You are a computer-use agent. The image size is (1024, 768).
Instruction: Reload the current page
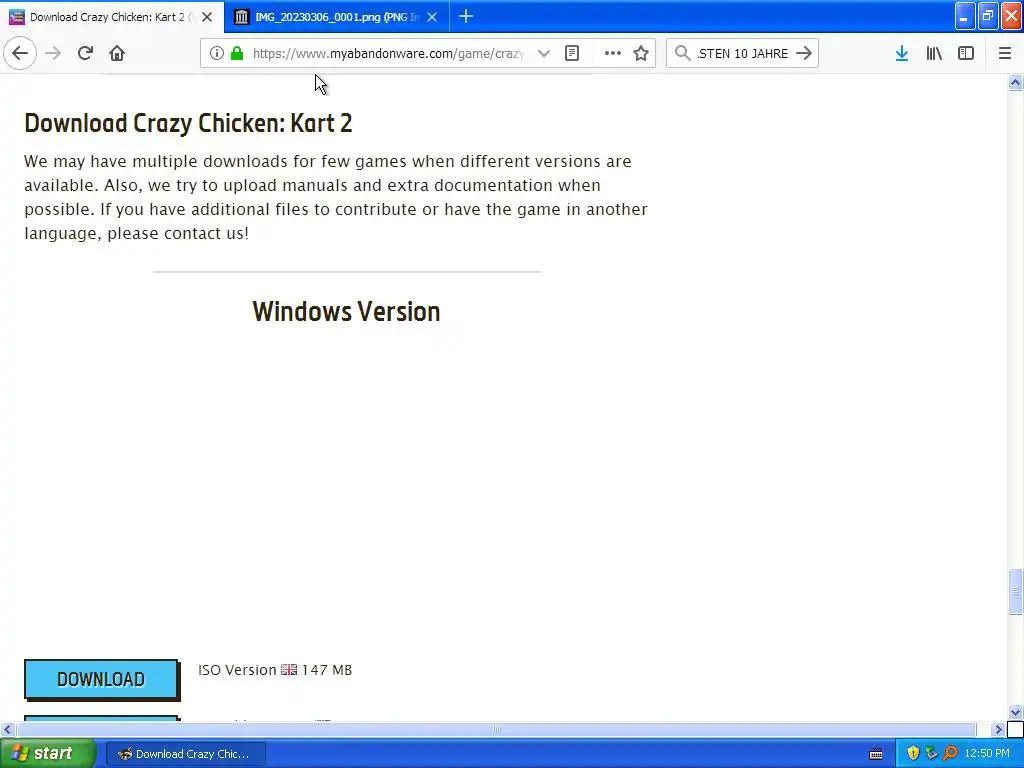pyautogui.click(x=85, y=53)
